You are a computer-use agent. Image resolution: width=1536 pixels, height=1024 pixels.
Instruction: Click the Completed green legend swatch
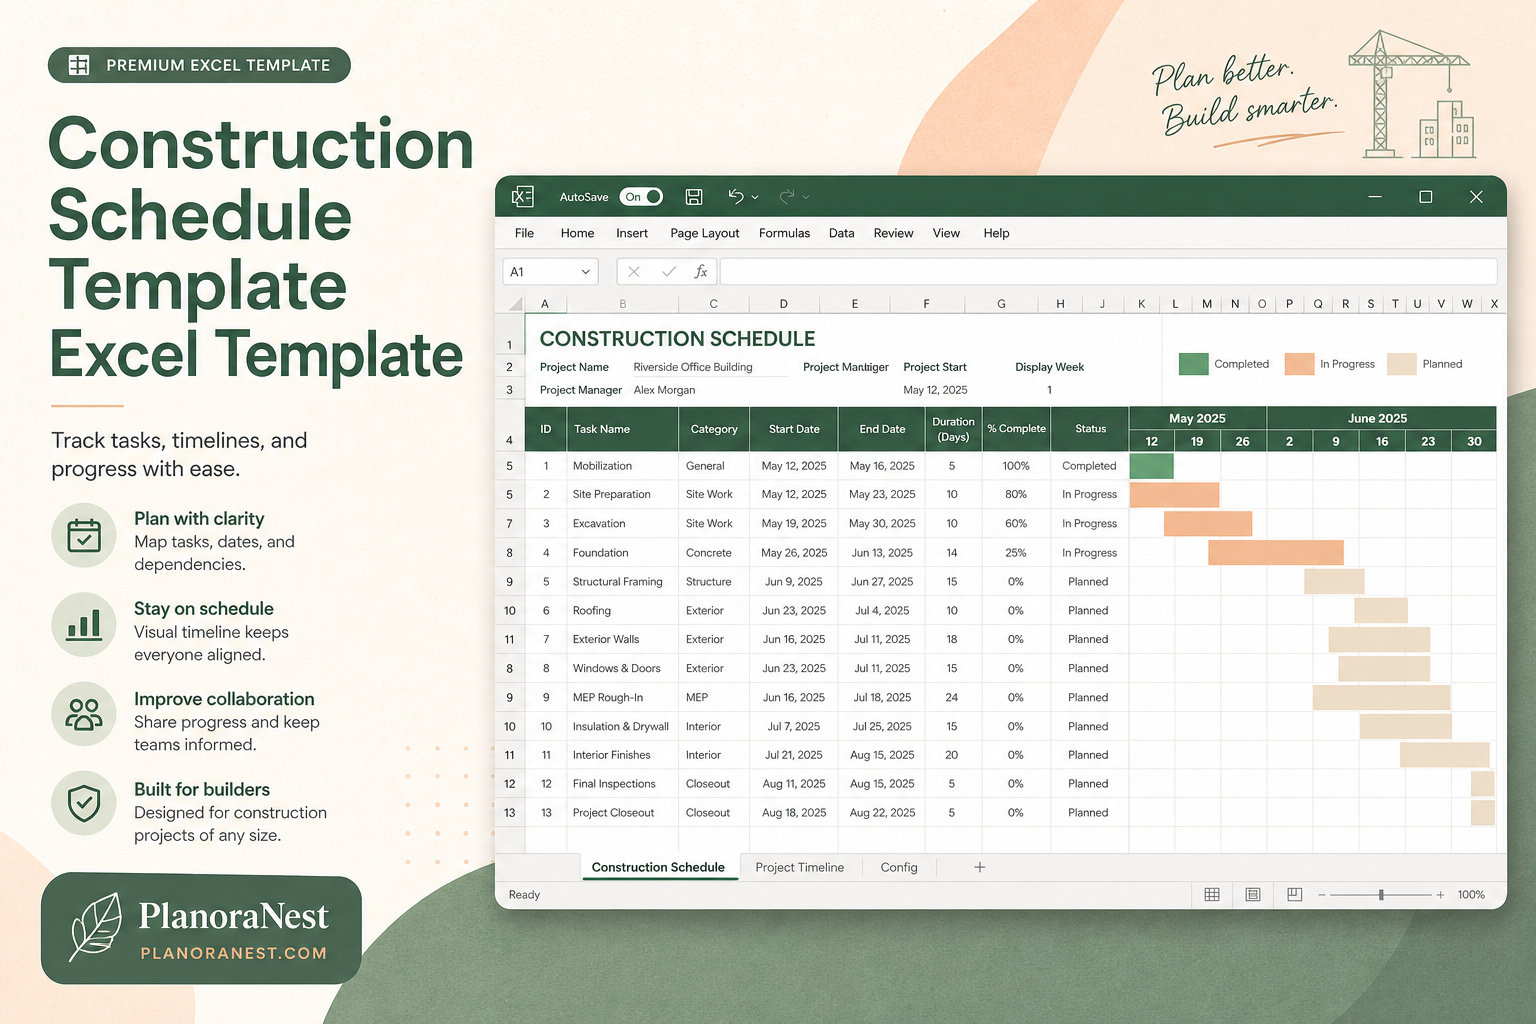coord(1193,364)
